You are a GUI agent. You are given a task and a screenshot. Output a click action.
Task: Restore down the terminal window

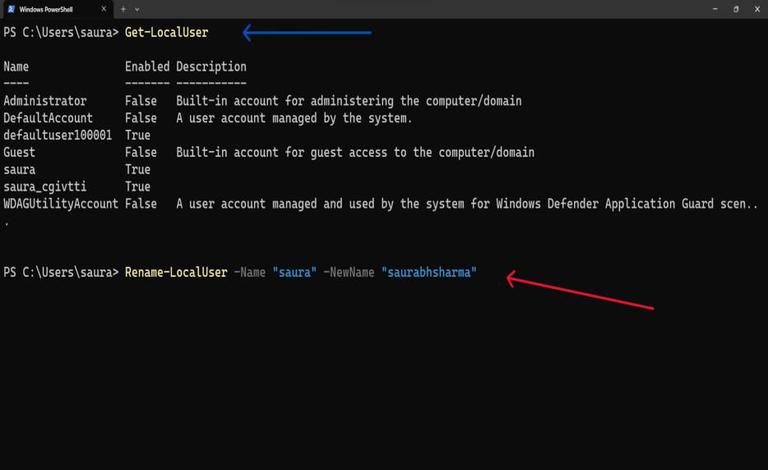pos(736,9)
